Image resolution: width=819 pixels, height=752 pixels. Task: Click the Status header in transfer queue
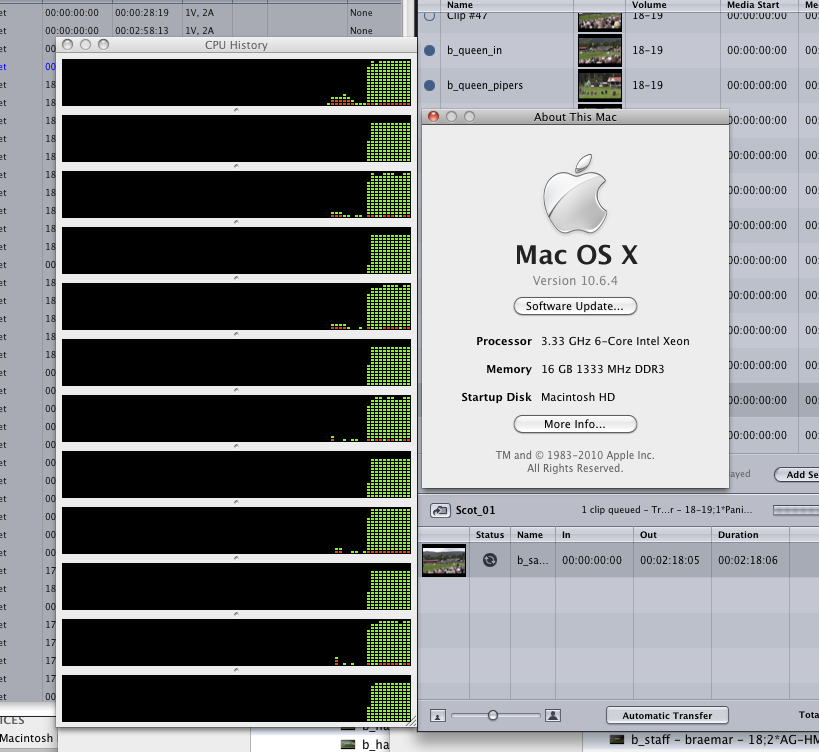point(489,535)
